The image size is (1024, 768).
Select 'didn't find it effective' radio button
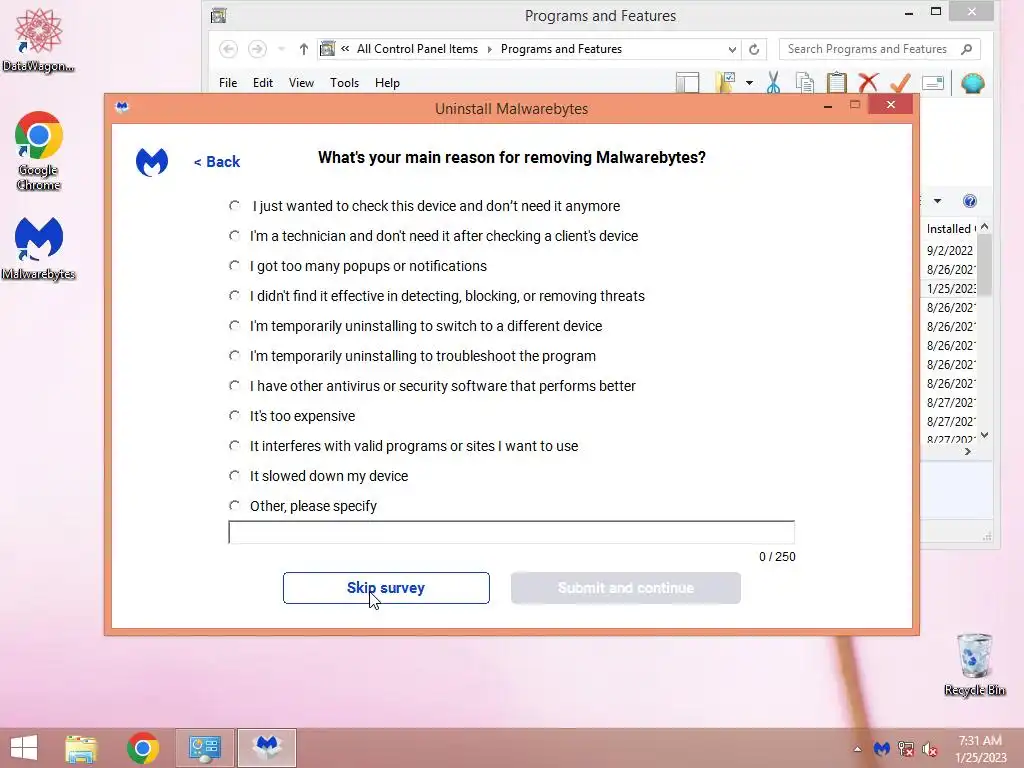(234, 296)
